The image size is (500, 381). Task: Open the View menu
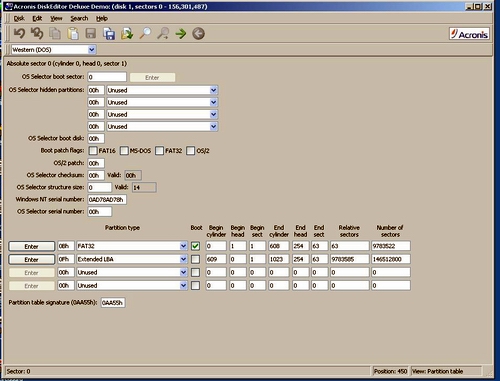56,18
